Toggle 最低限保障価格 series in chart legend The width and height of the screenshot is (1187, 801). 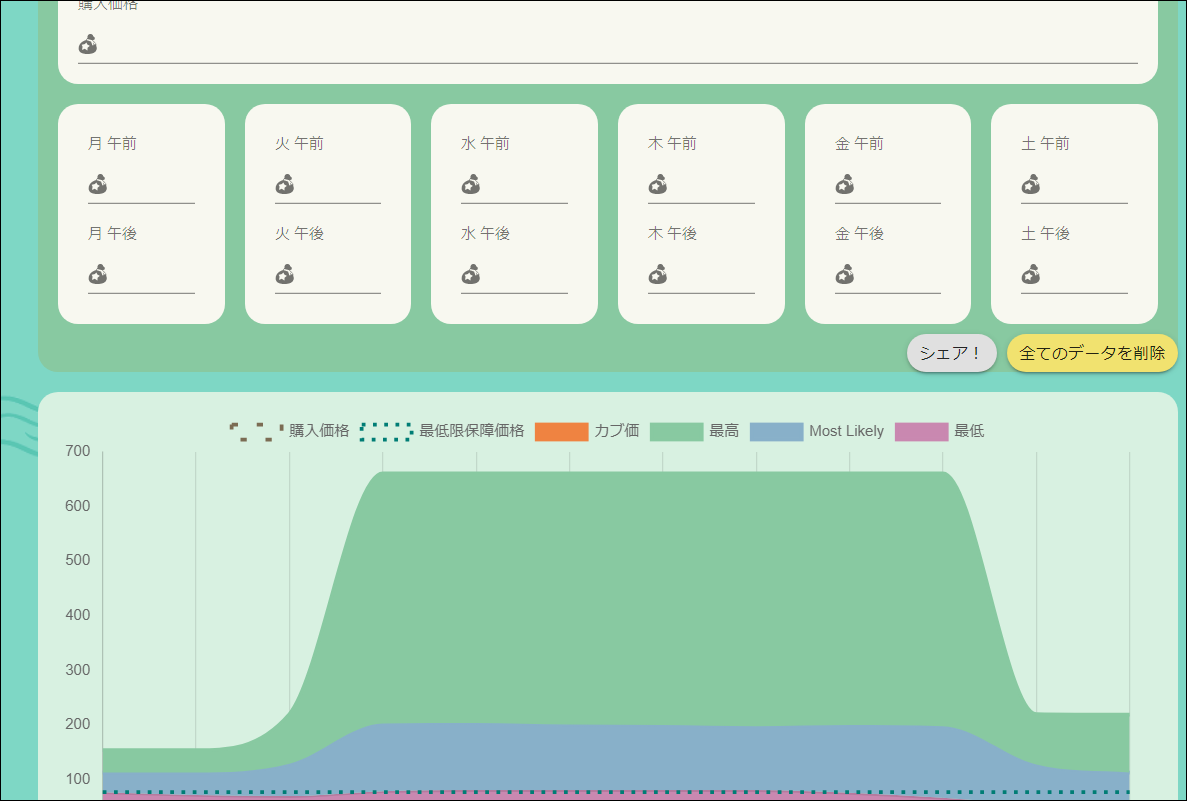(441, 431)
